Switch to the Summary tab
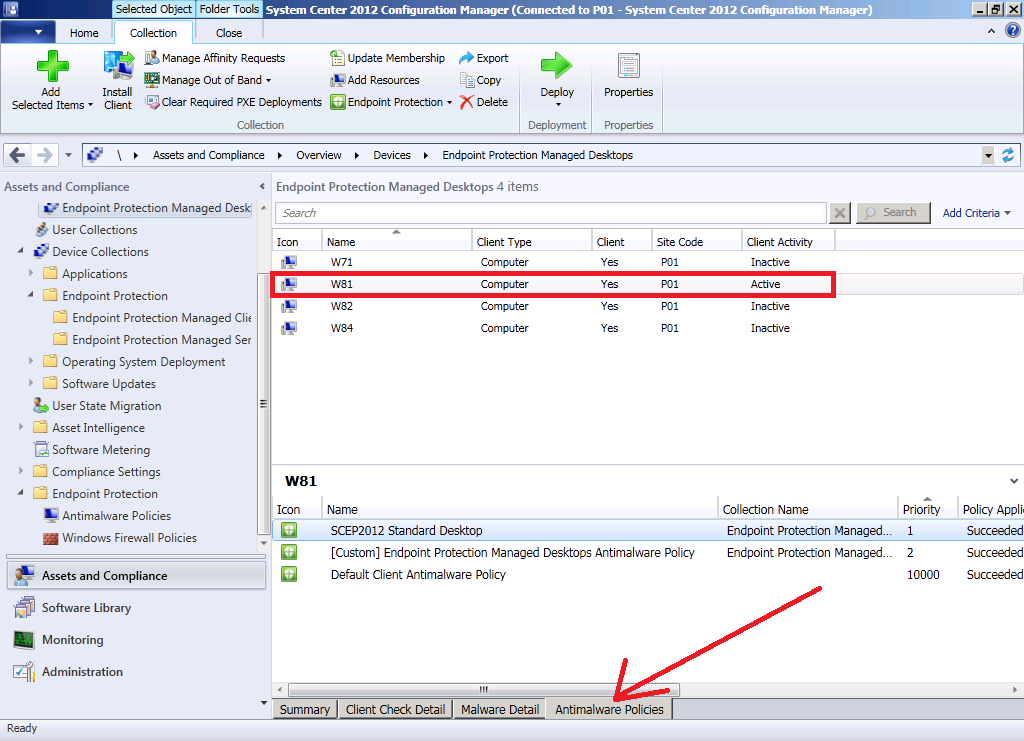This screenshot has height=741, width=1024. pos(305,709)
